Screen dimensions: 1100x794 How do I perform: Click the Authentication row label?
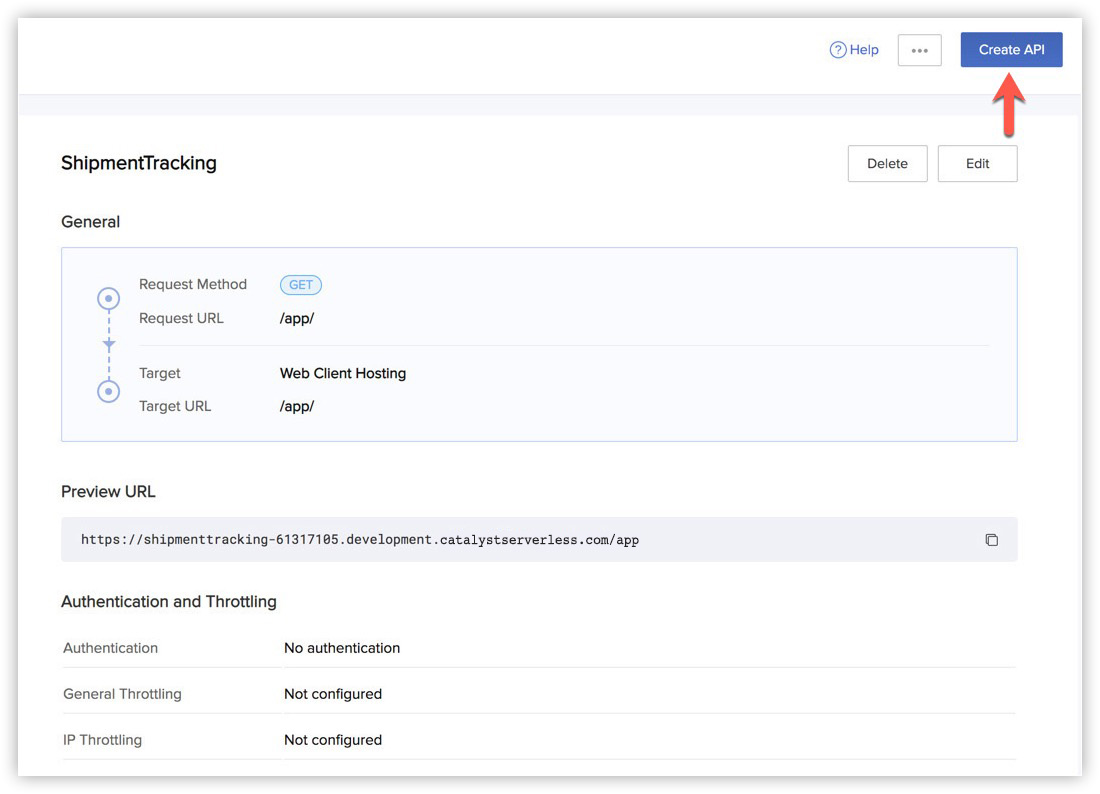(111, 648)
